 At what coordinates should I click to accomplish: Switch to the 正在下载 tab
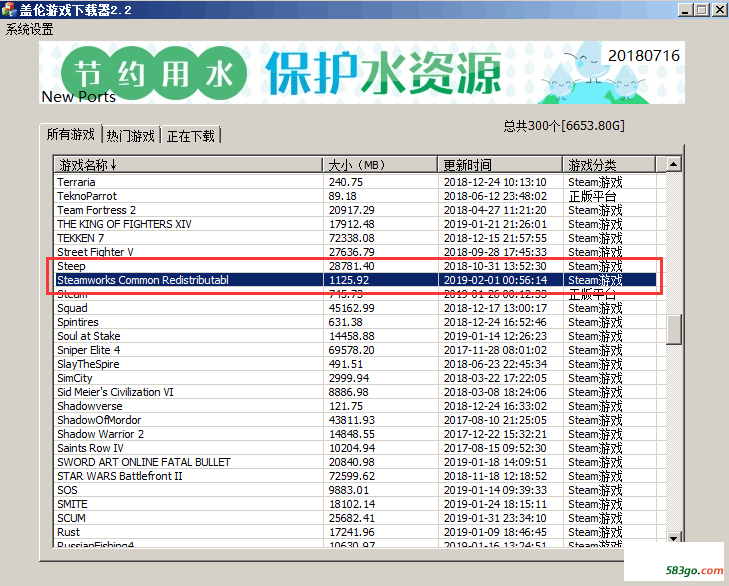[191, 136]
